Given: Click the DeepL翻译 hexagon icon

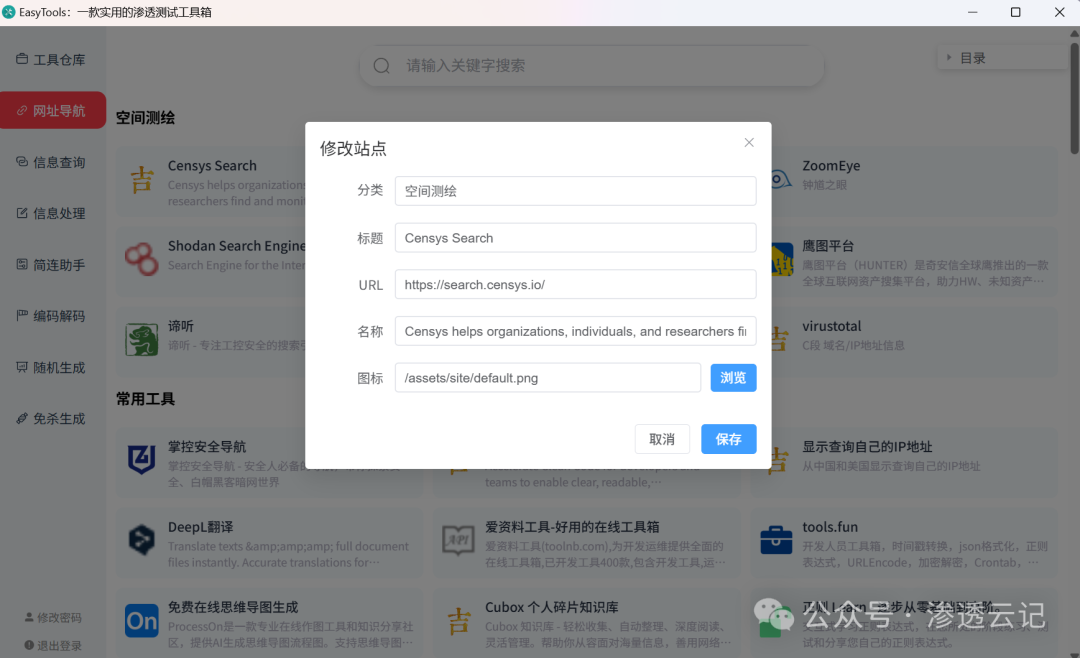Looking at the screenshot, I should click(x=142, y=539).
